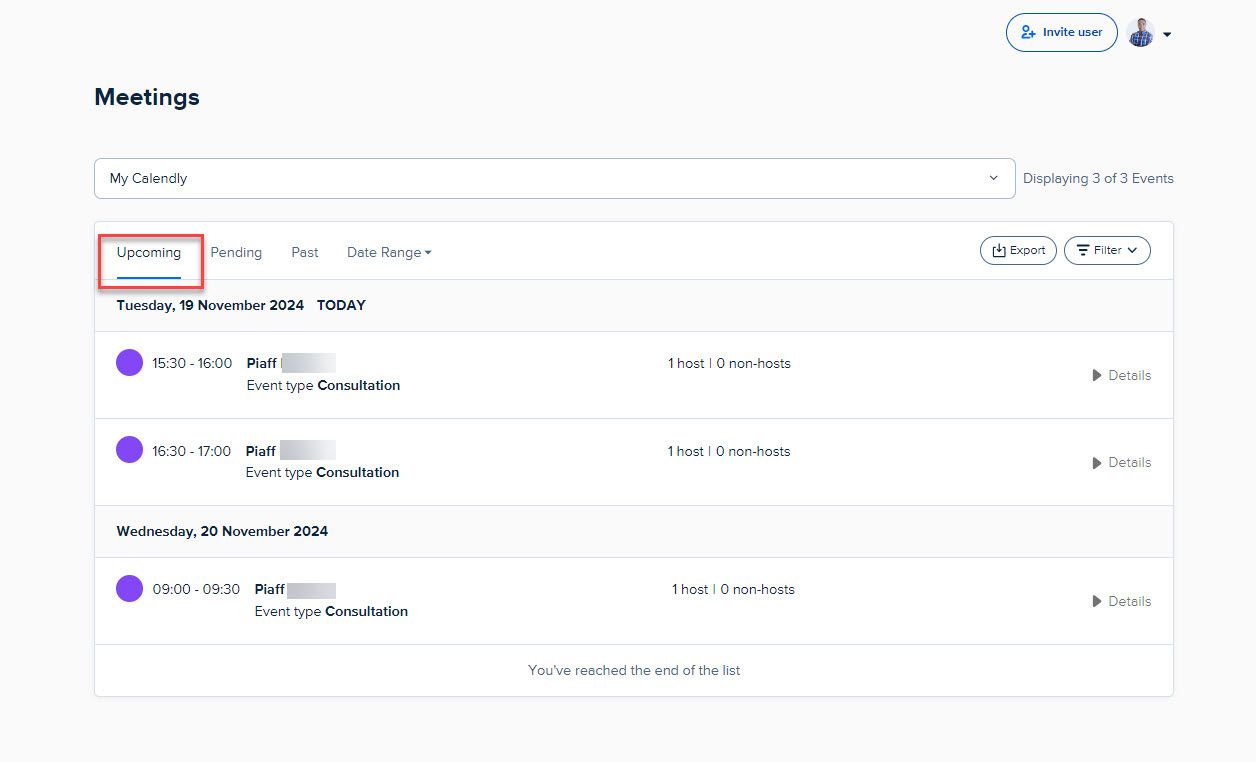Click the Details play triangle for the 16:30 meeting
Image resolution: width=1256 pixels, height=762 pixels.
click(x=1095, y=462)
